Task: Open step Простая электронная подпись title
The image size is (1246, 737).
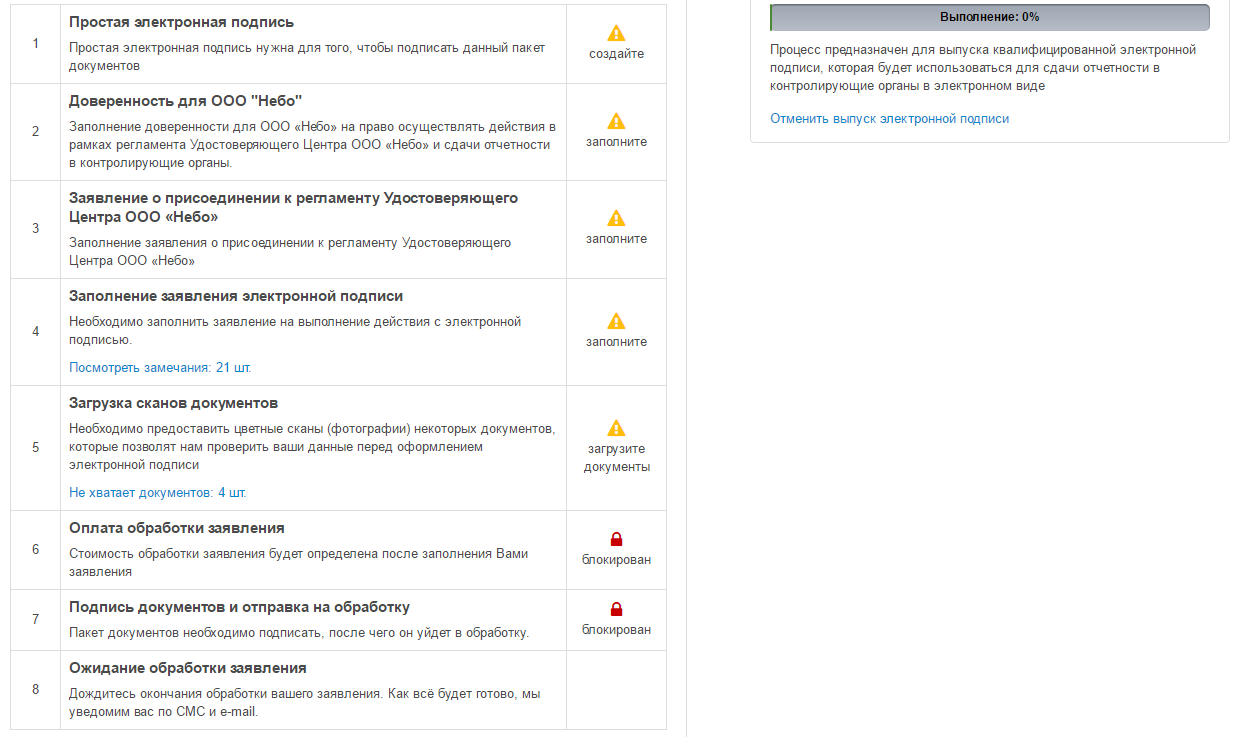Action: pyautogui.click(x=181, y=22)
